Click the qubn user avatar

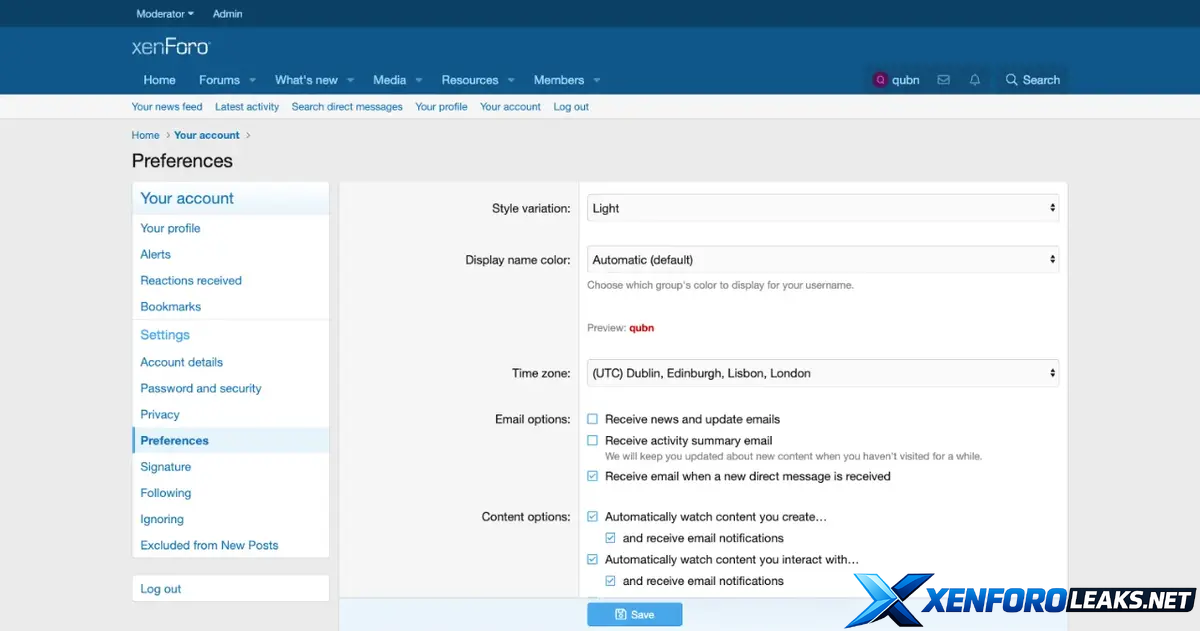coord(881,80)
